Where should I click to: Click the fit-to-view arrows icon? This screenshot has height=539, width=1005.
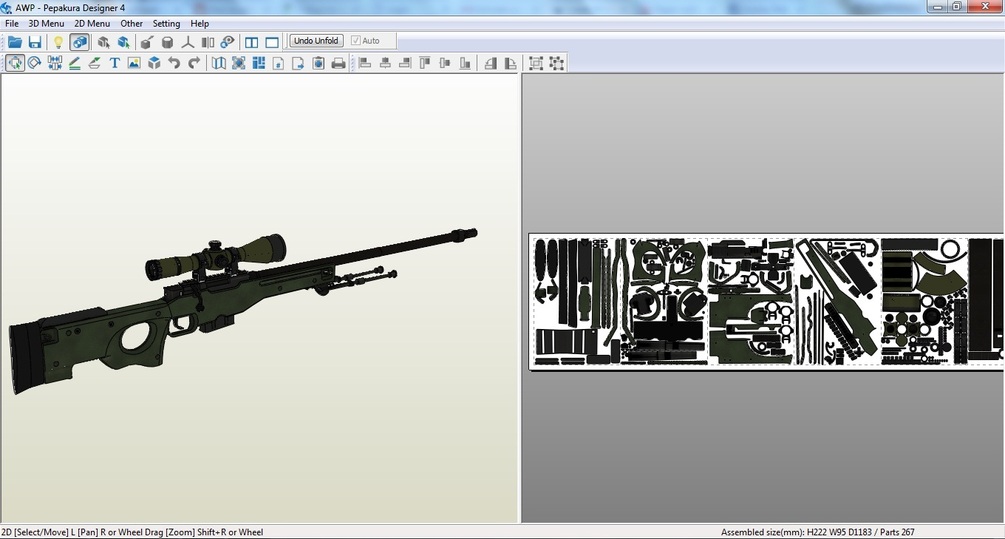point(238,63)
